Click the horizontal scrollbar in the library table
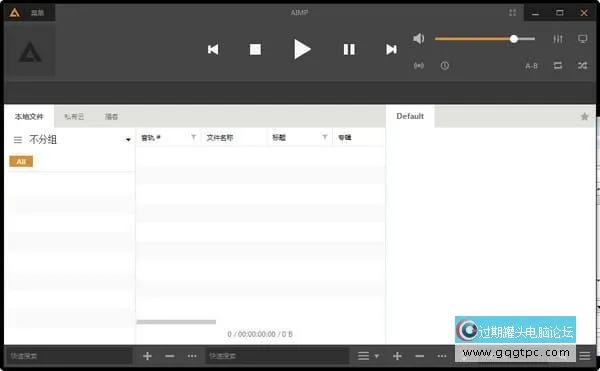Viewport: 600px width, 371px height. pyautogui.click(x=176, y=322)
